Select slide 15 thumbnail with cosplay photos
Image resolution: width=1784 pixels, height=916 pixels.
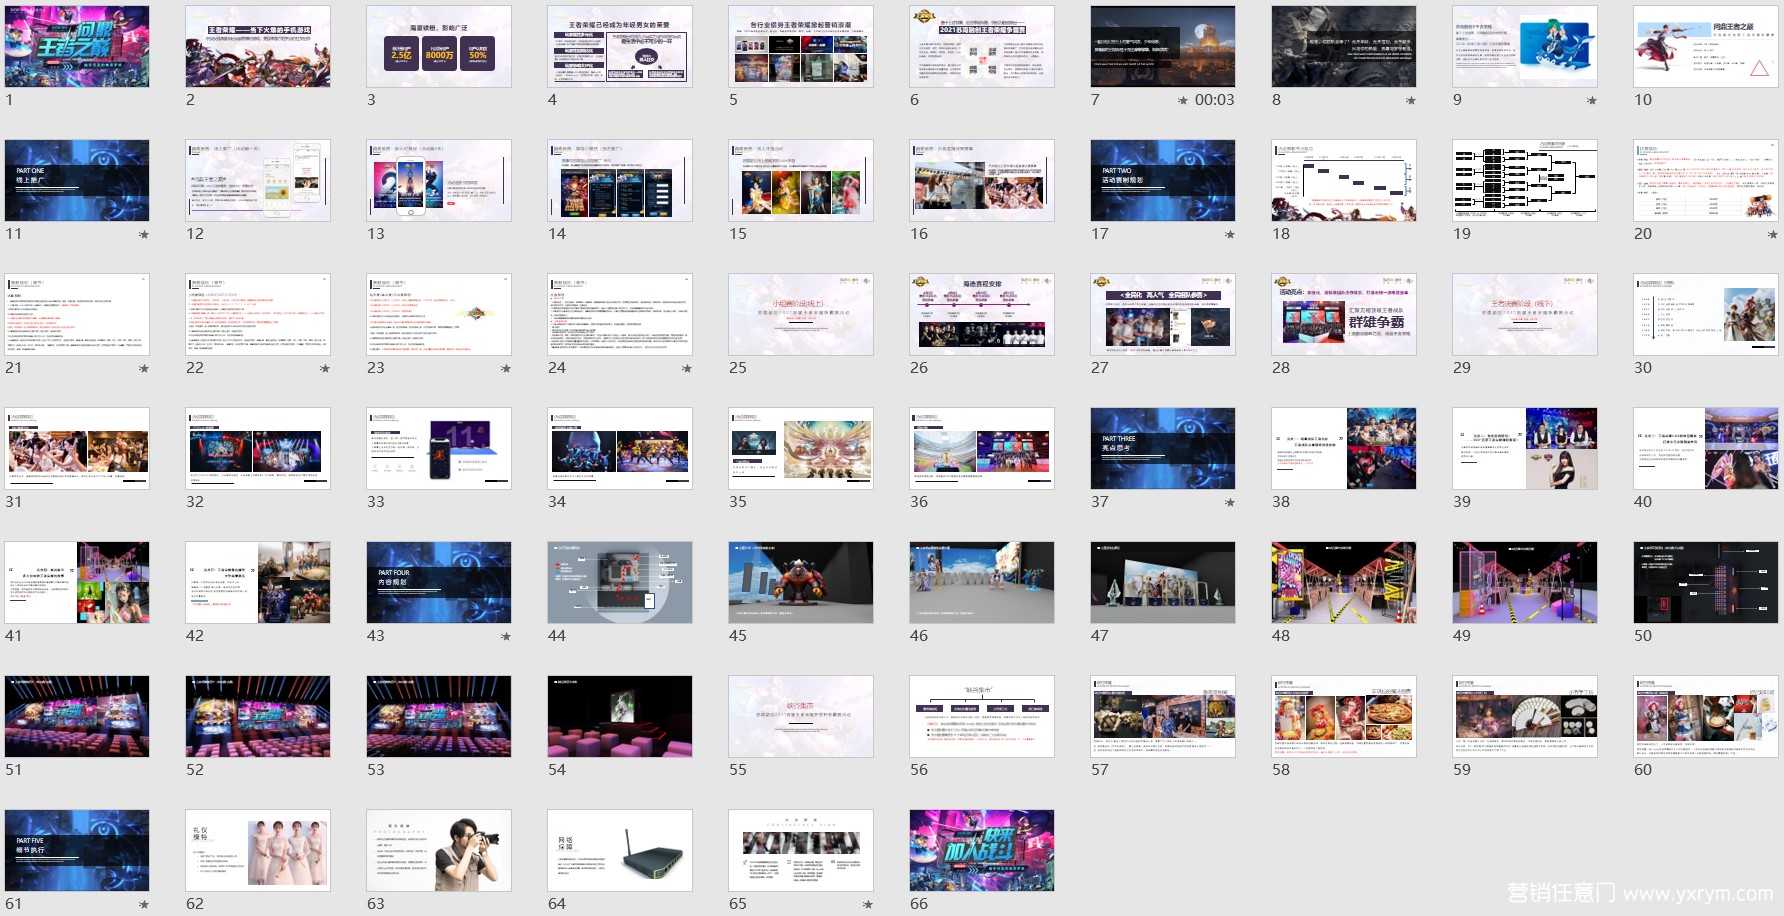point(801,181)
